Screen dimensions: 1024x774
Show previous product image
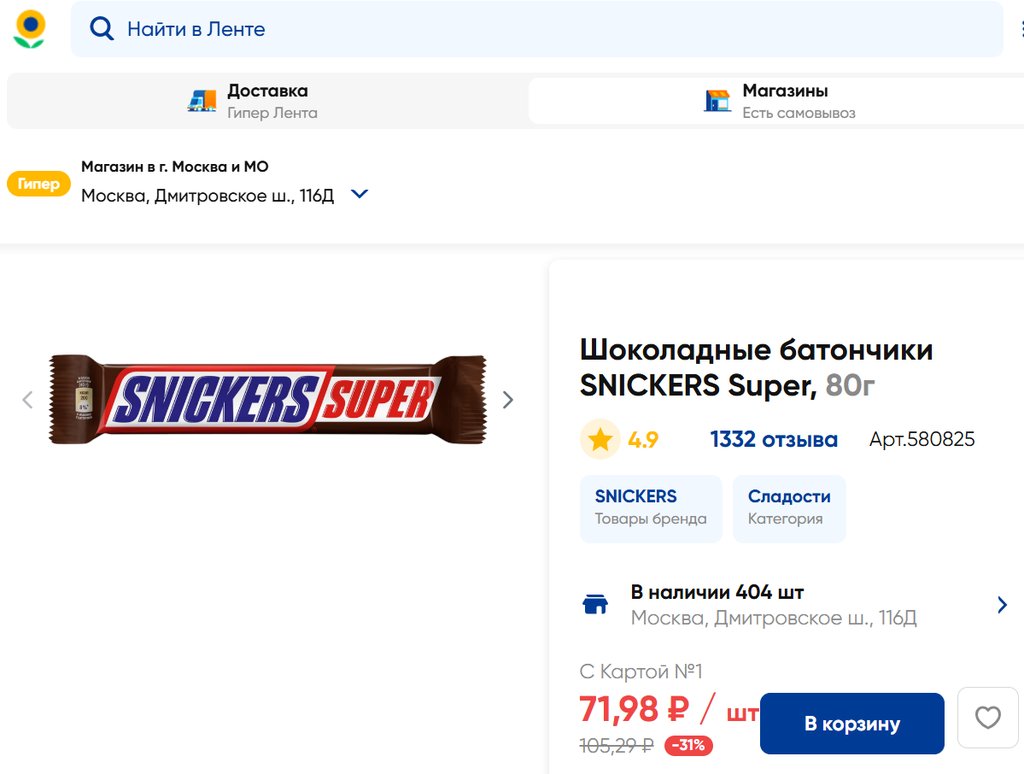[28, 400]
